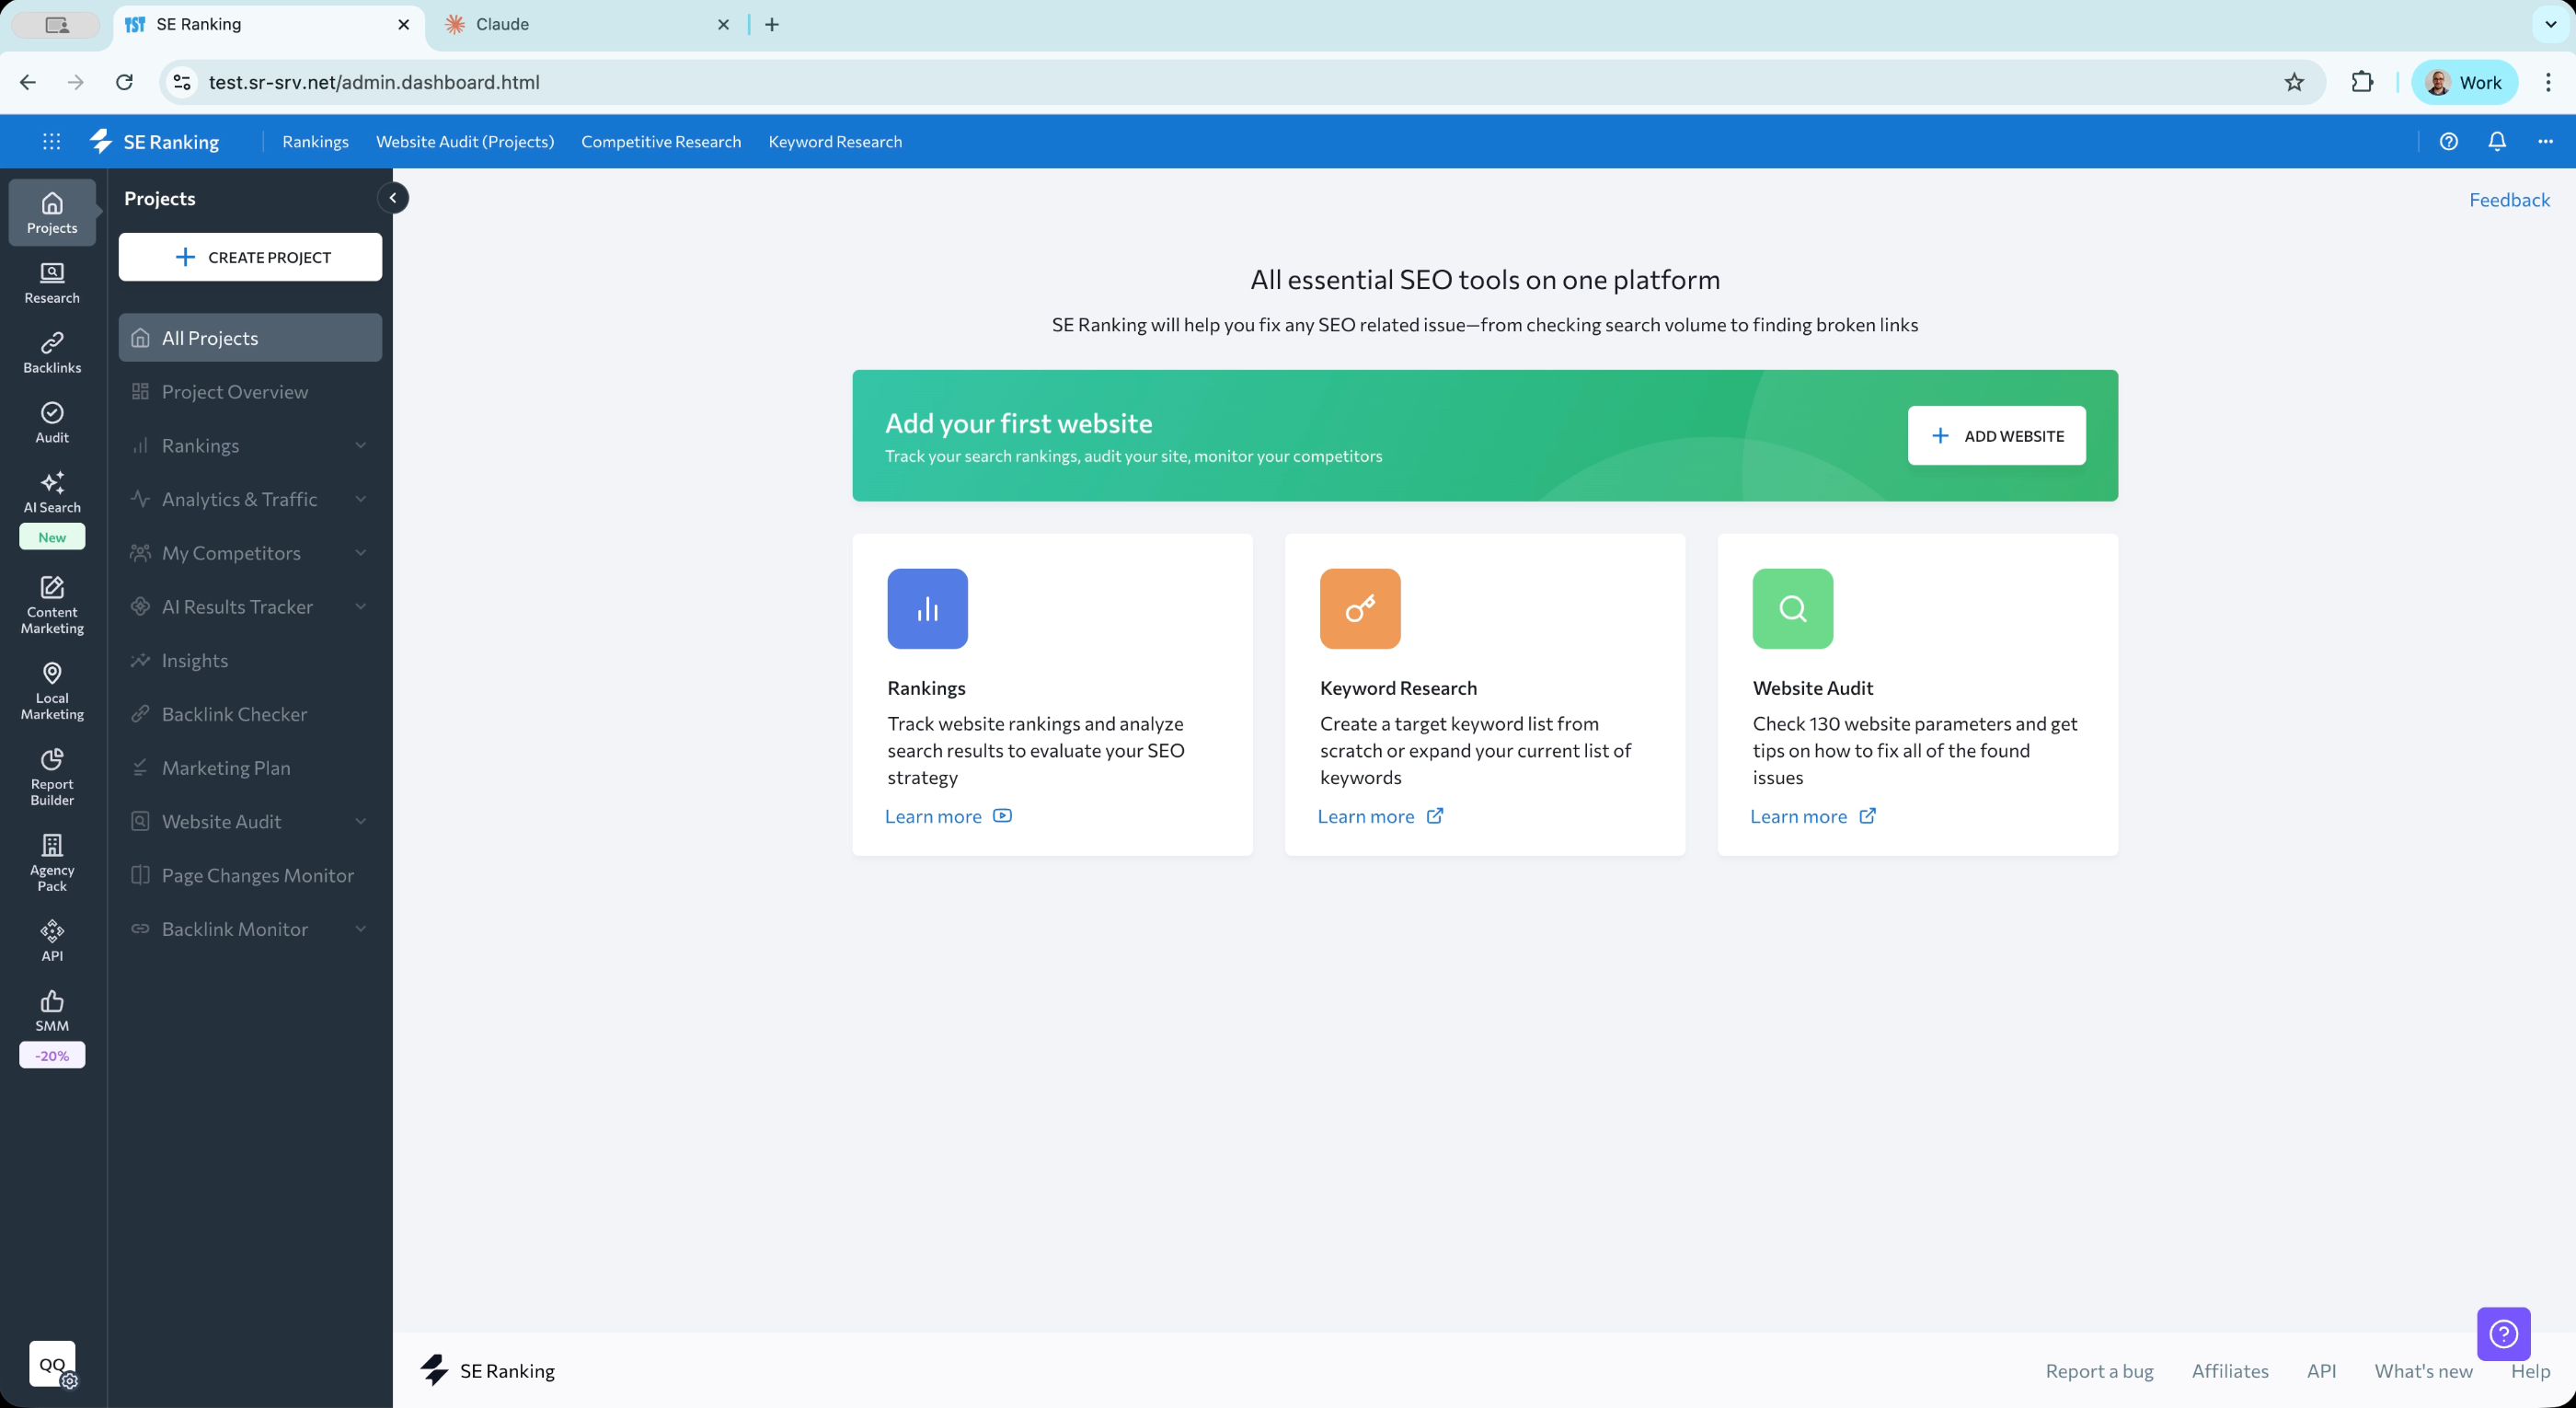Switch to the Claude browser tab
The height and width of the screenshot is (1408, 2576).
click(x=586, y=24)
